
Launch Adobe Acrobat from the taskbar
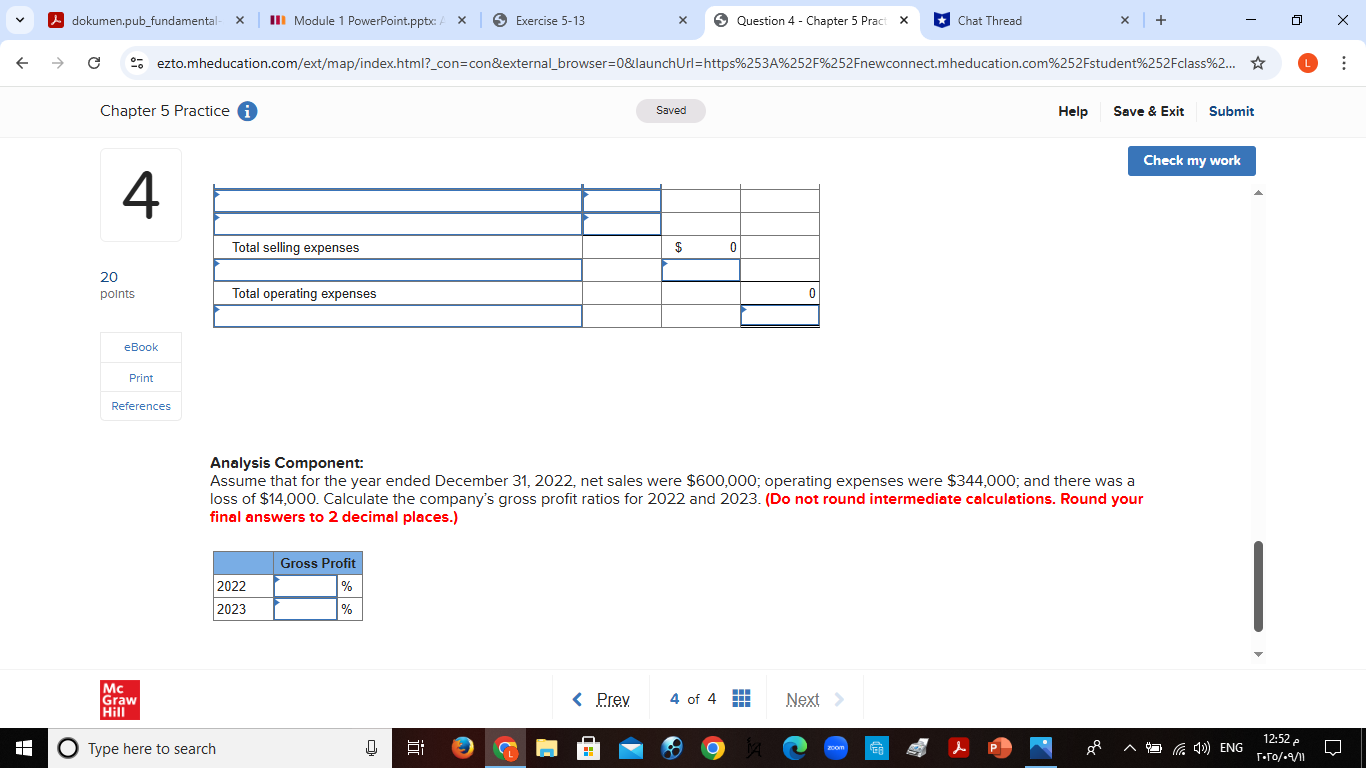point(960,748)
